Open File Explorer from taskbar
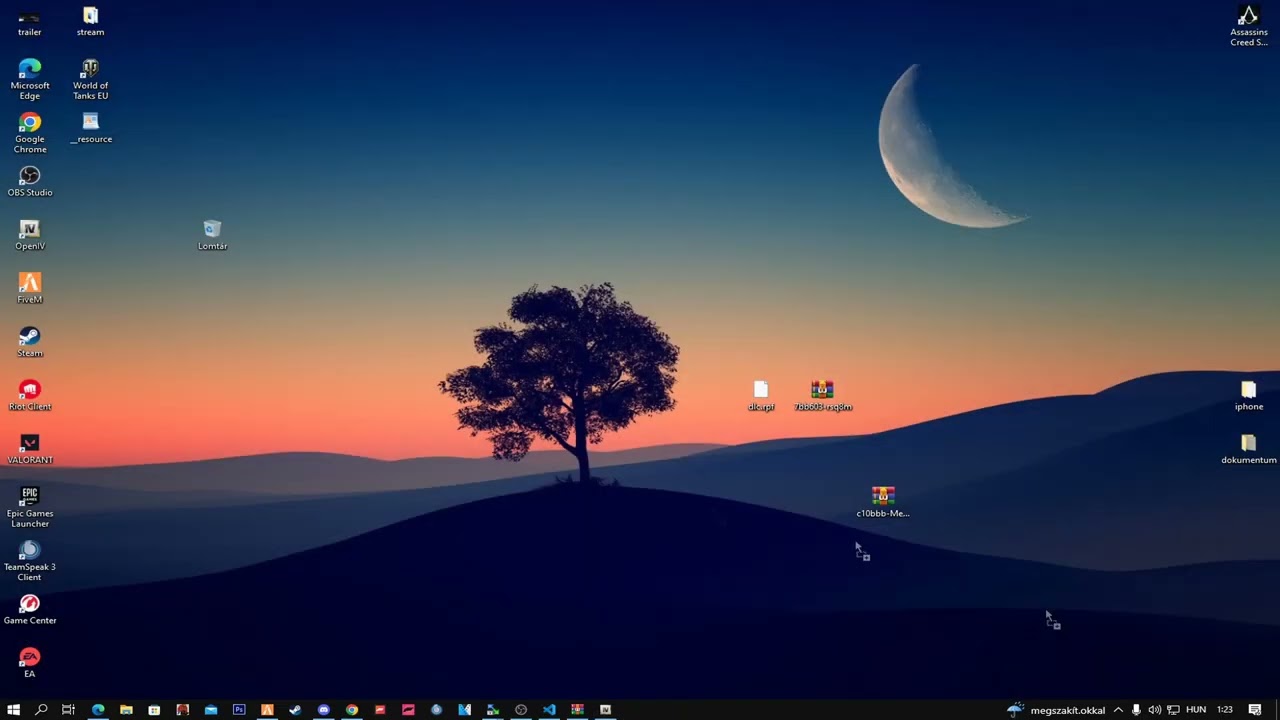Image resolution: width=1280 pixels, height=720 pixels. tap(126, 710)
